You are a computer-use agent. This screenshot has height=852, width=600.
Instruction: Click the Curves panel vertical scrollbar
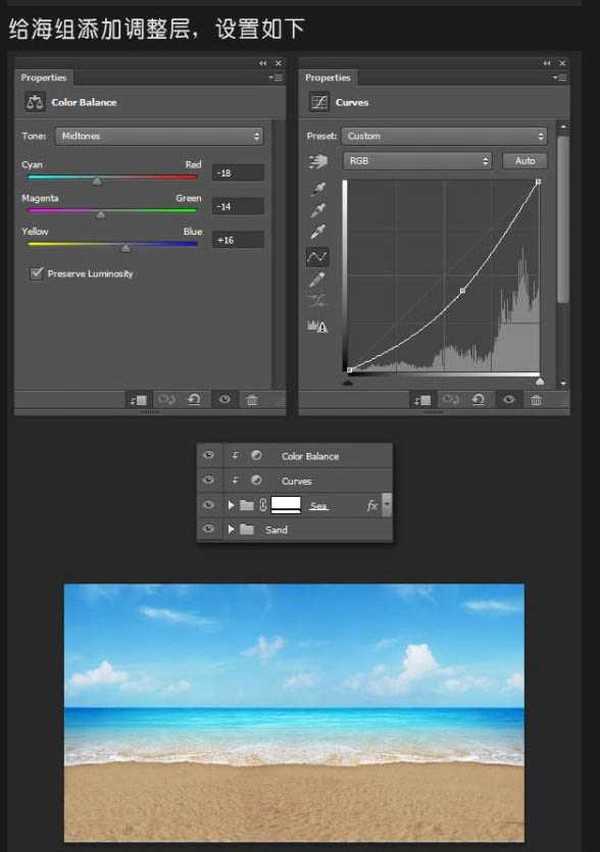click(563, 219)
